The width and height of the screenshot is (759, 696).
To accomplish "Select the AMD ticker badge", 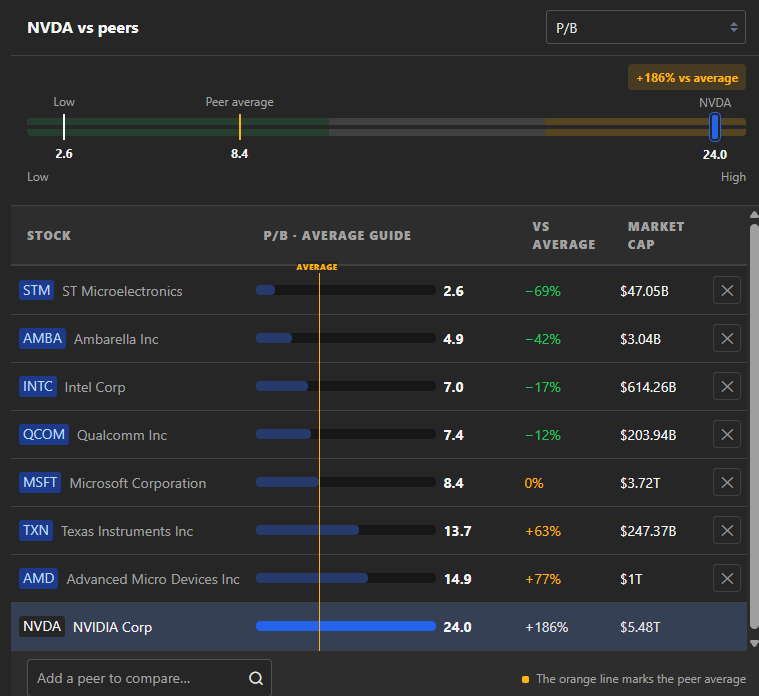I will click(x=38, y=578).
